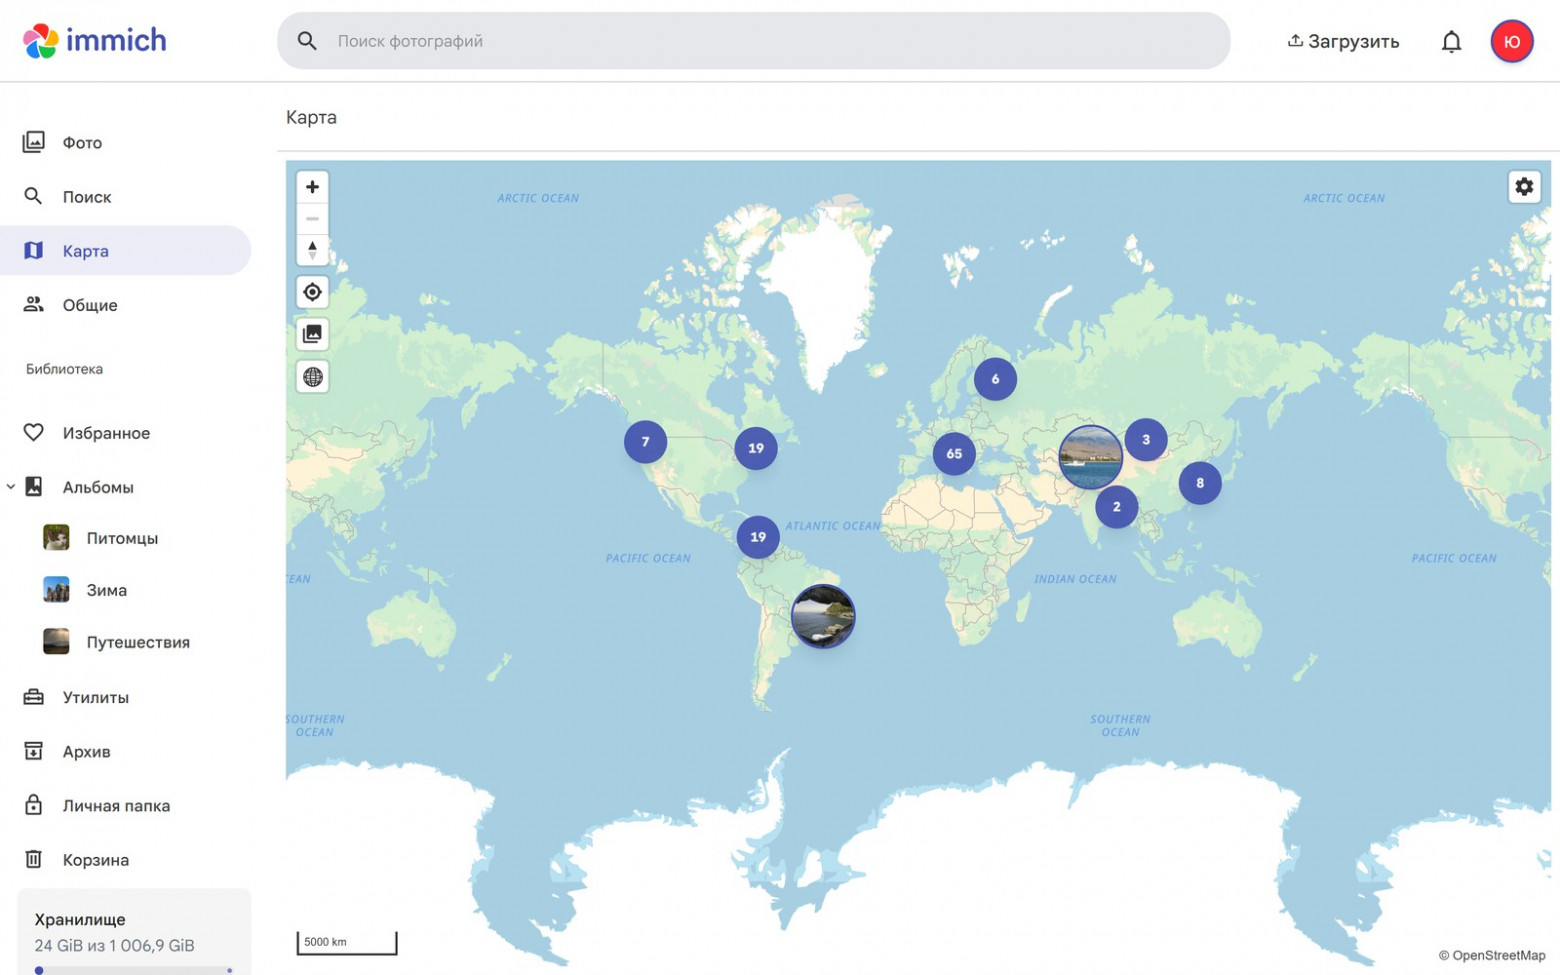Open Корзина trash
Viewport: 1560px width, 975px height.
[x=126, y=859]
